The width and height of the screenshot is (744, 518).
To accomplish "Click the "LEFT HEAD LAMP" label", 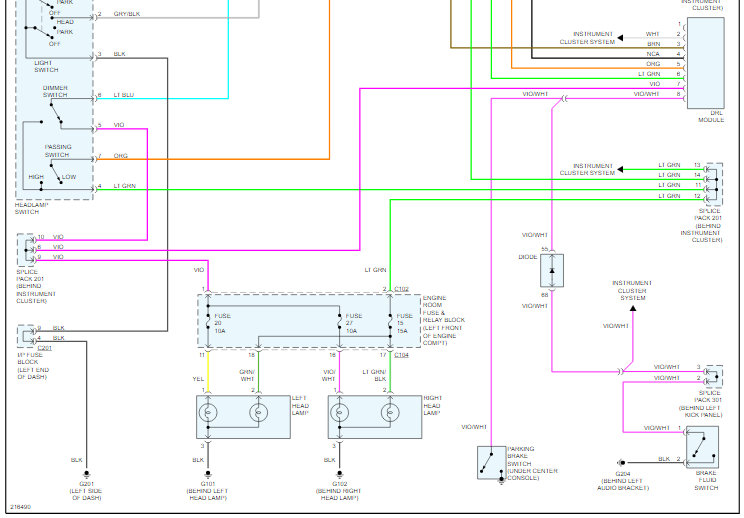I will coord(300,406).
